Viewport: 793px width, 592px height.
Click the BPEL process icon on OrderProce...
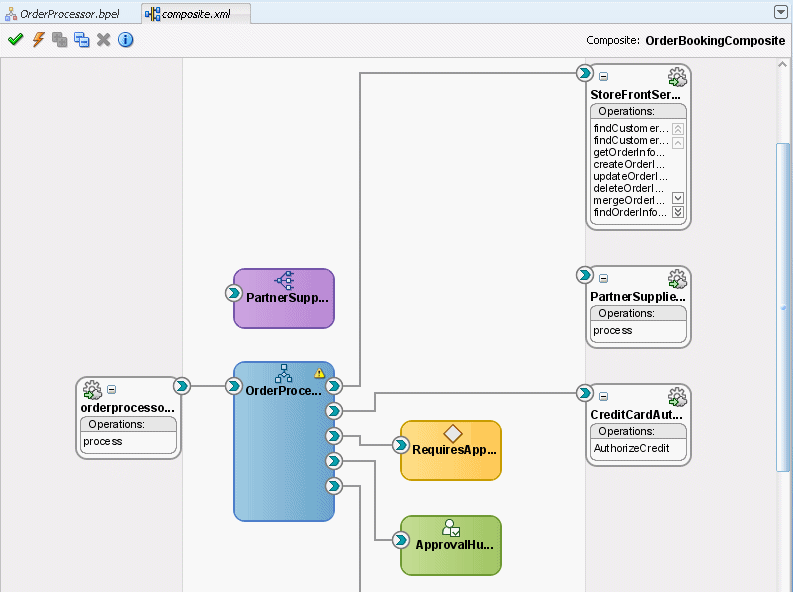283,374
